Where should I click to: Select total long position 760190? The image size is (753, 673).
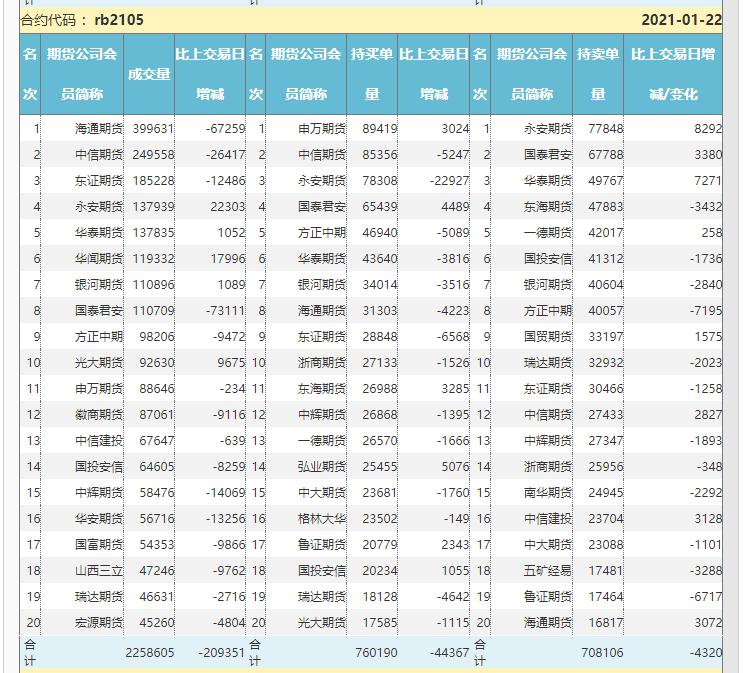click(x=376, y=652)
